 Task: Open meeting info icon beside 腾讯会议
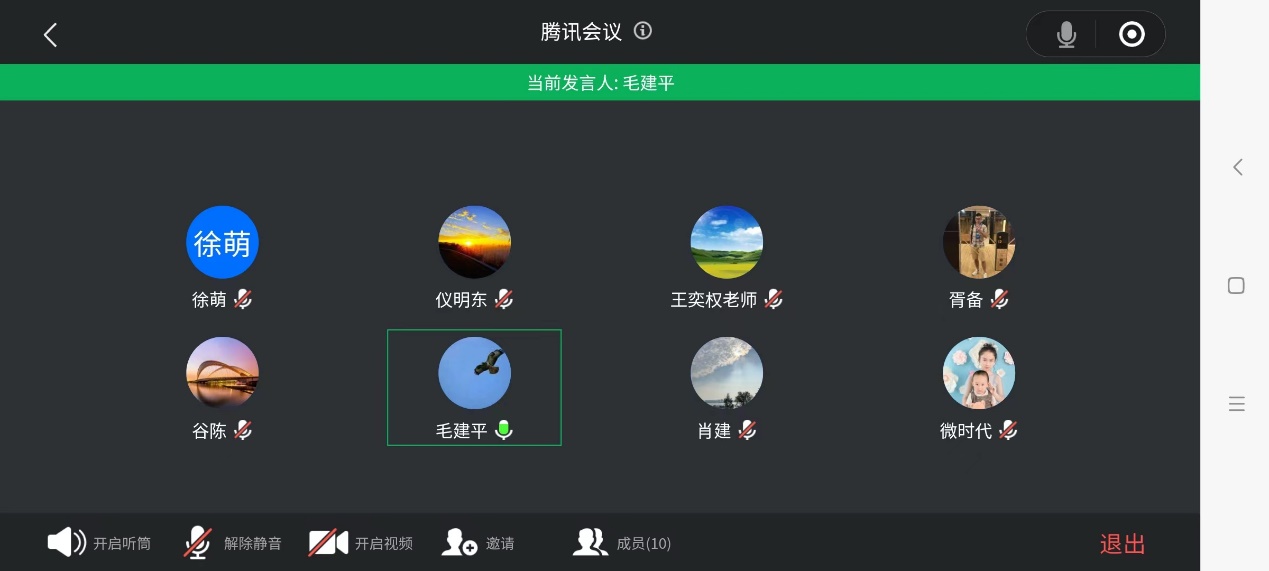point(643,31)
